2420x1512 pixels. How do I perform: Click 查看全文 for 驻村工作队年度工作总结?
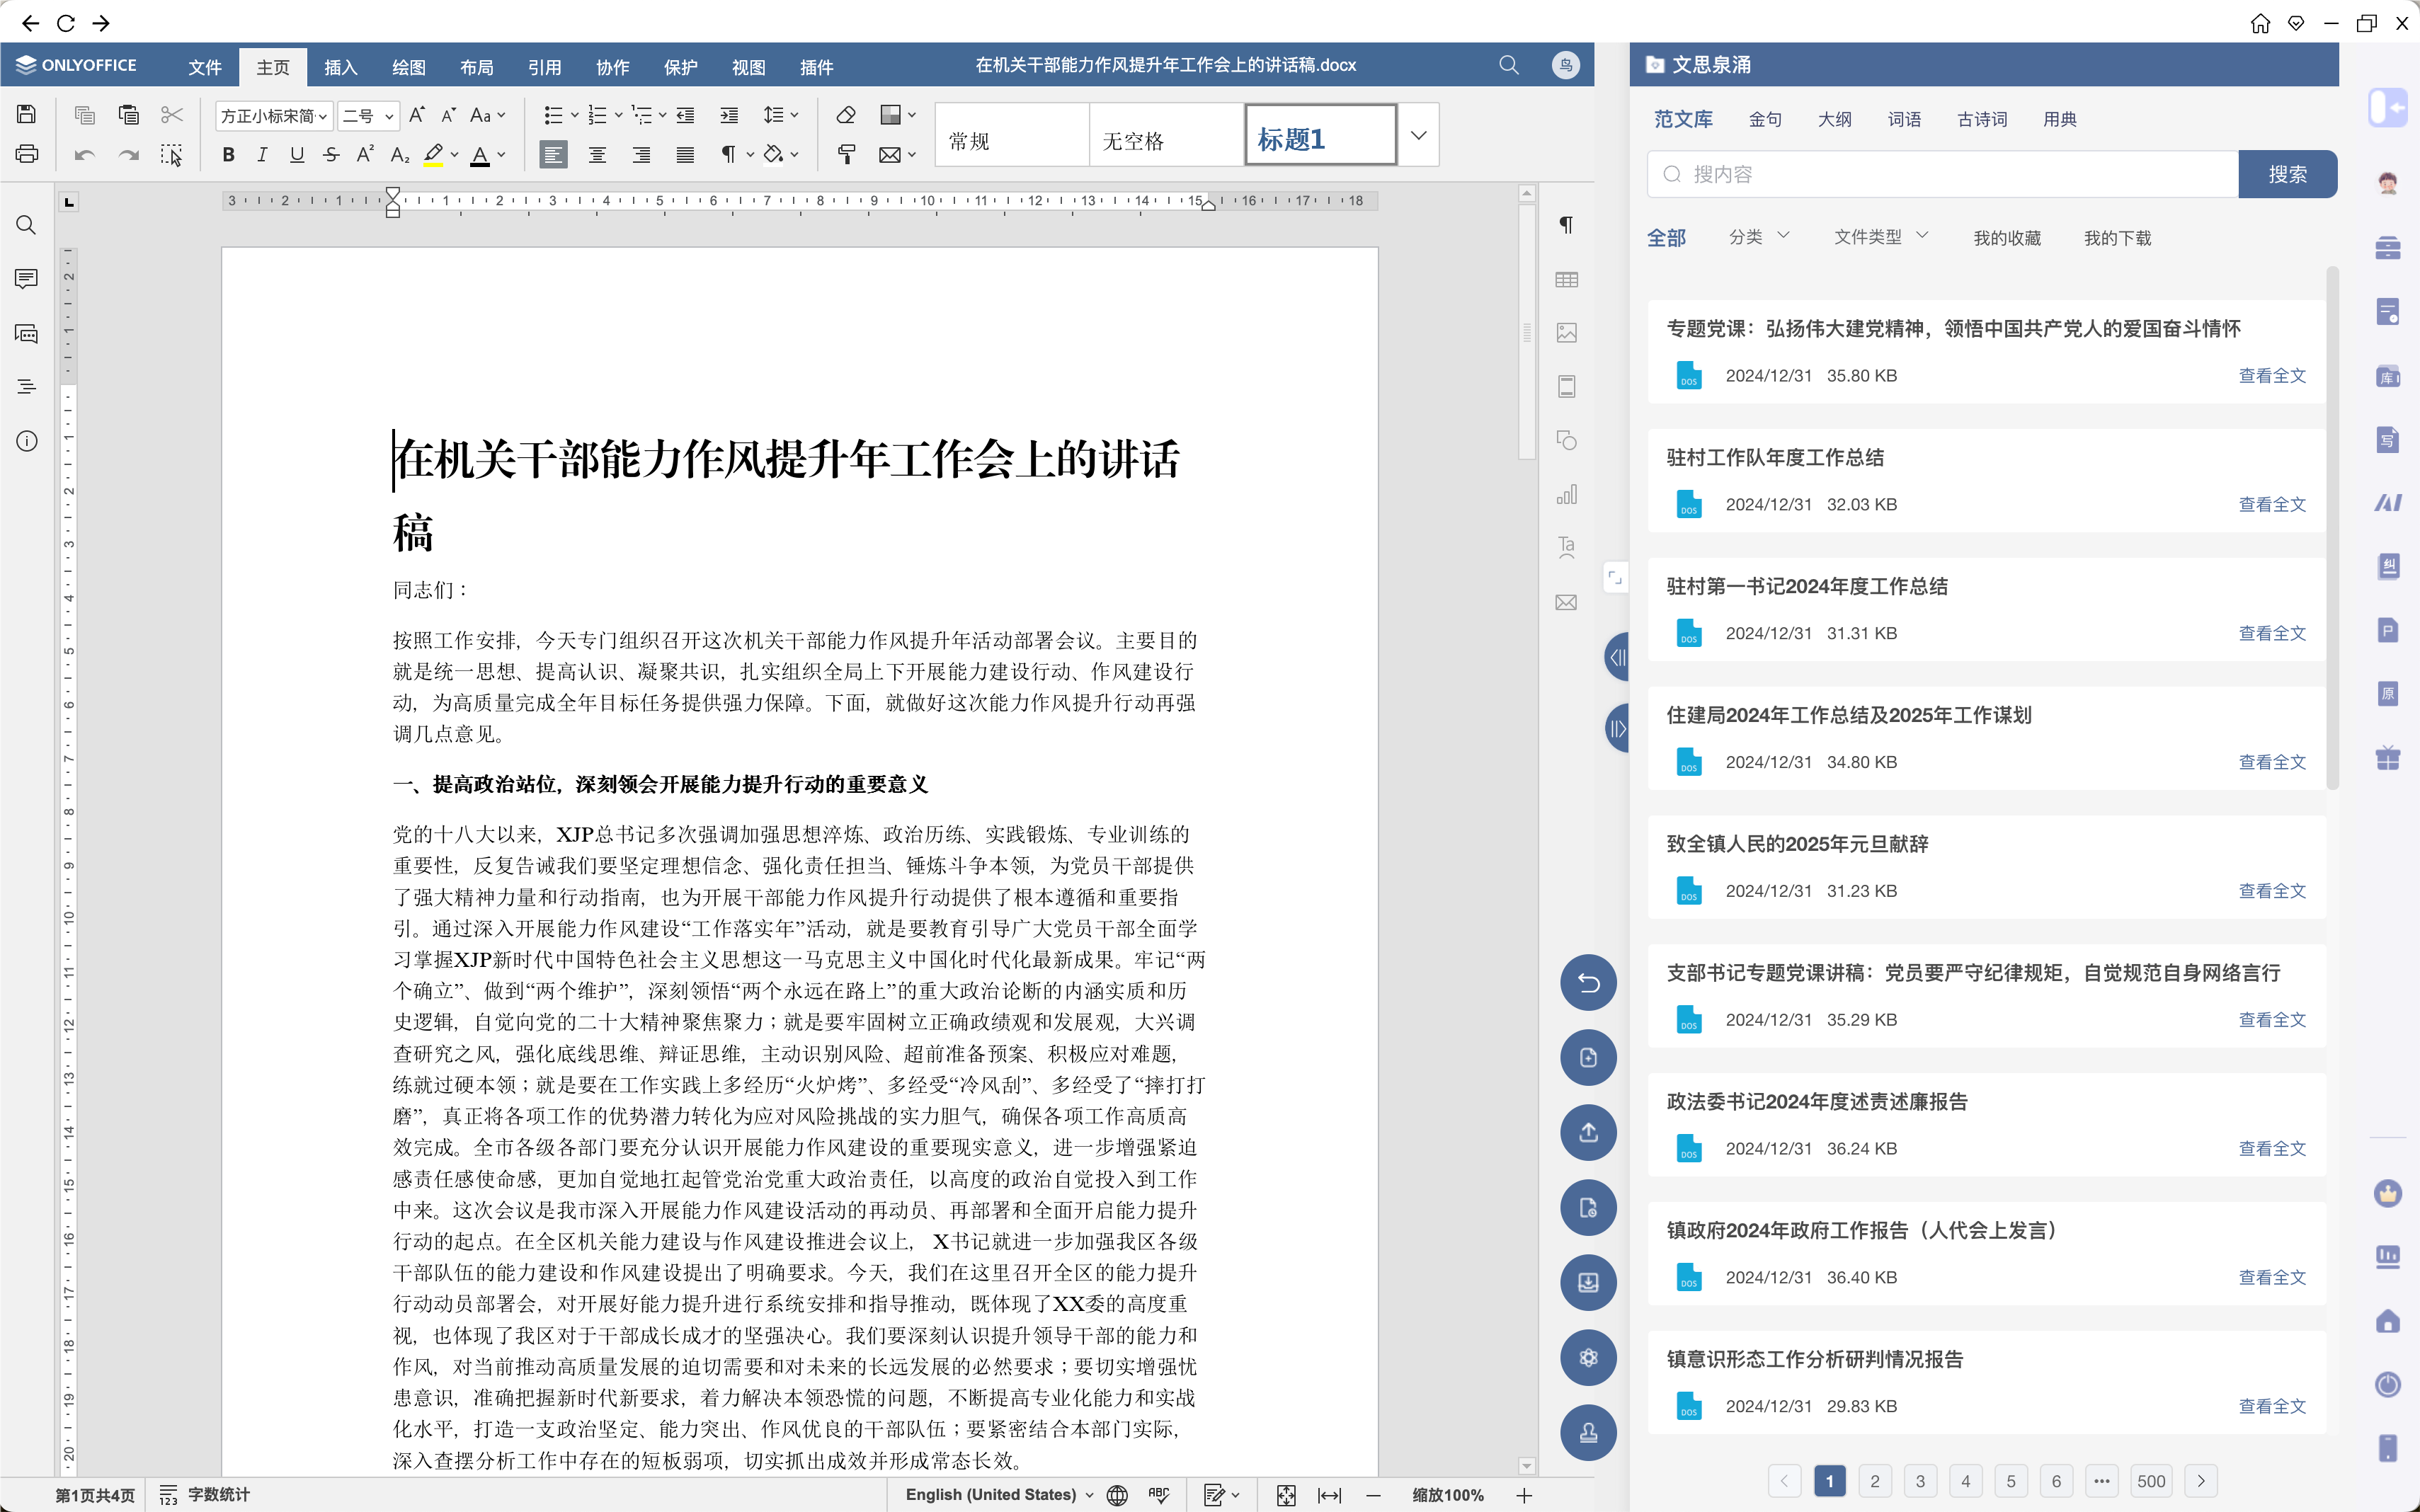(x=2271, y=504)
